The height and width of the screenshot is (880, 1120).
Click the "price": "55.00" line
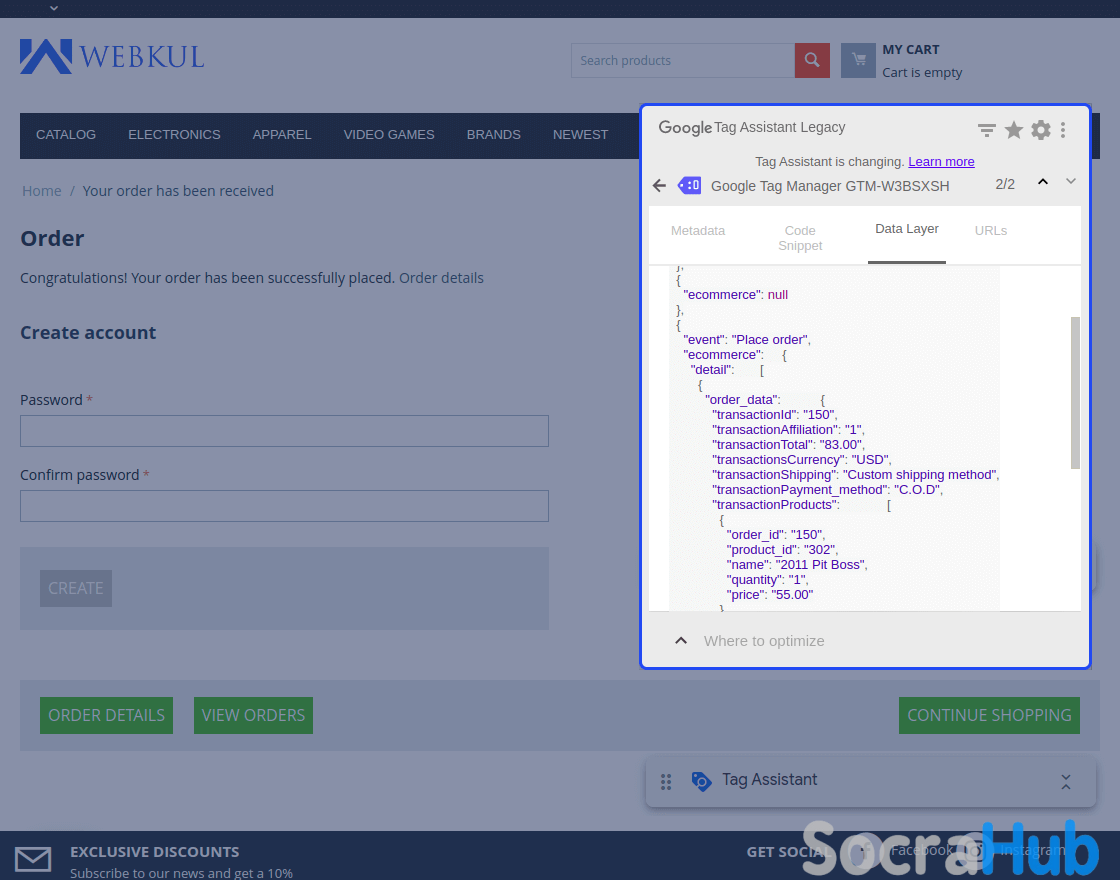(769, 595)
